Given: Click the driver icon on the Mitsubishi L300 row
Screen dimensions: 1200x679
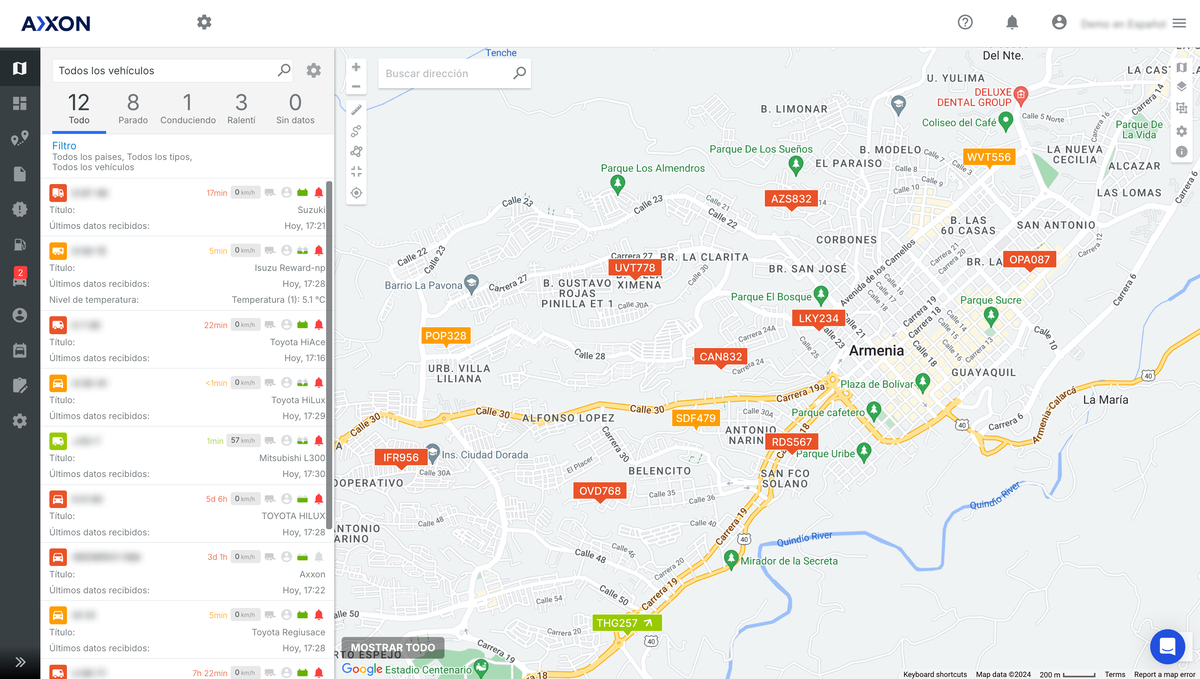Looking at the screenshot, I should point(286,440).
